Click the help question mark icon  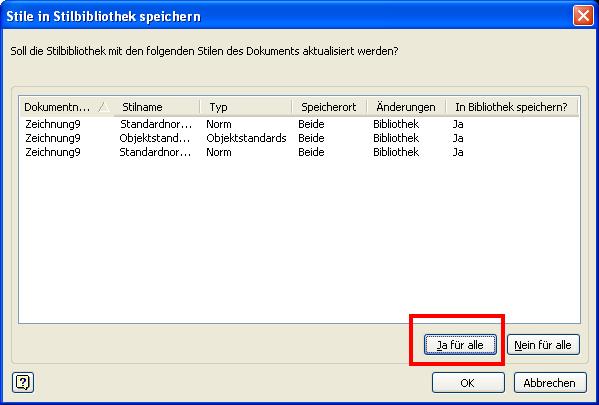click(x=23, y=382)
